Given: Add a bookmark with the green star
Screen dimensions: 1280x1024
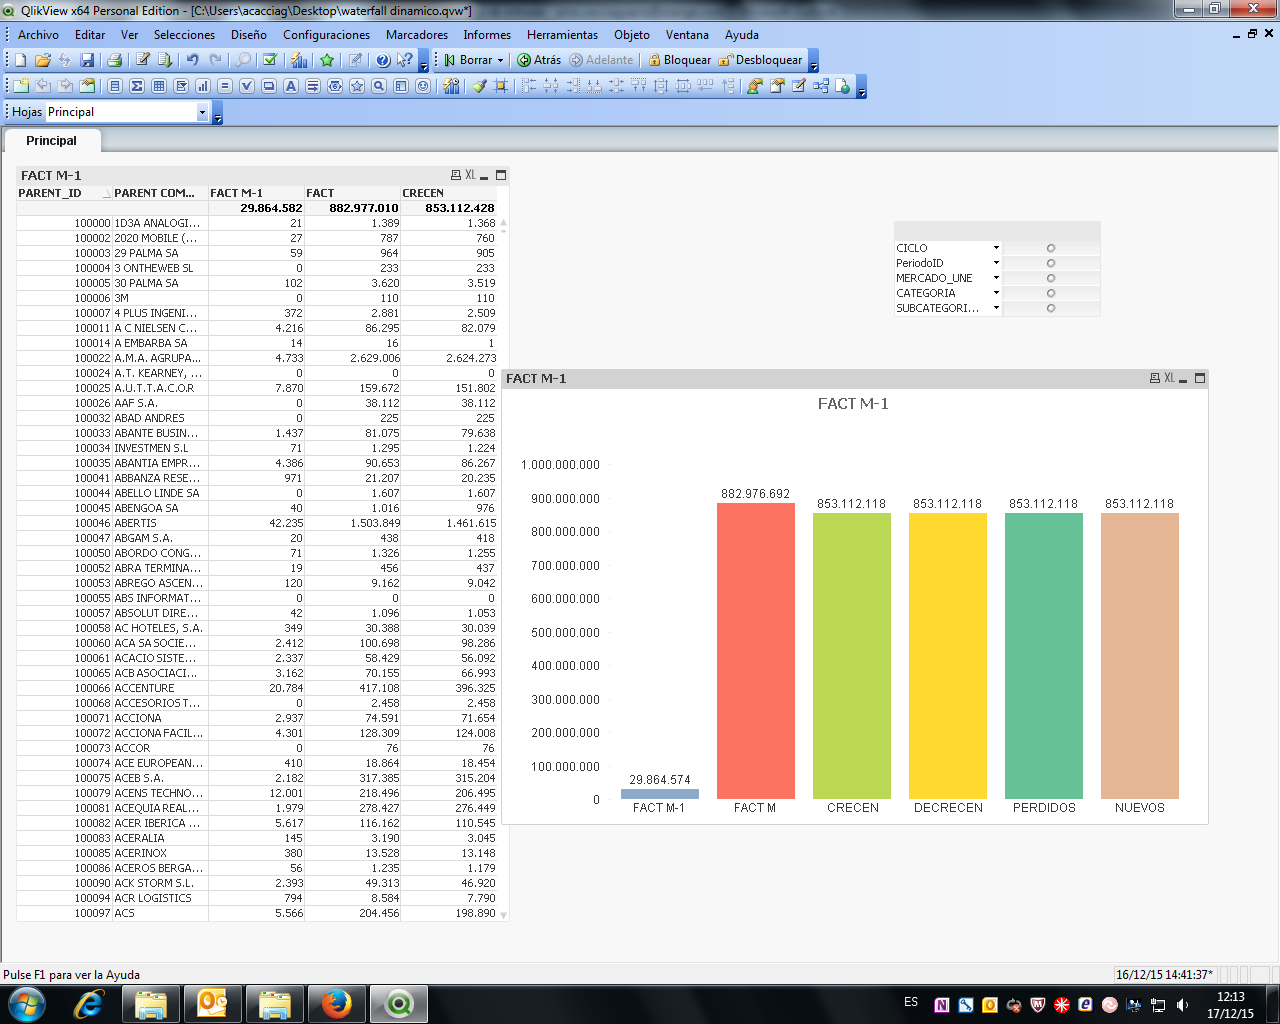Looking at the screenshot, I should [x=327, y=60].
